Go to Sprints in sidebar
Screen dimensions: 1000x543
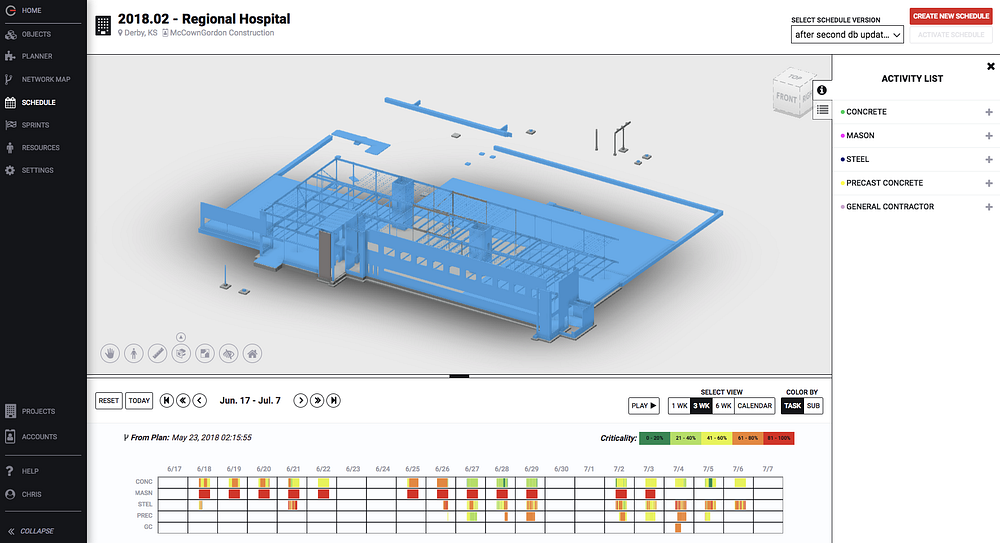coord(35,125)
